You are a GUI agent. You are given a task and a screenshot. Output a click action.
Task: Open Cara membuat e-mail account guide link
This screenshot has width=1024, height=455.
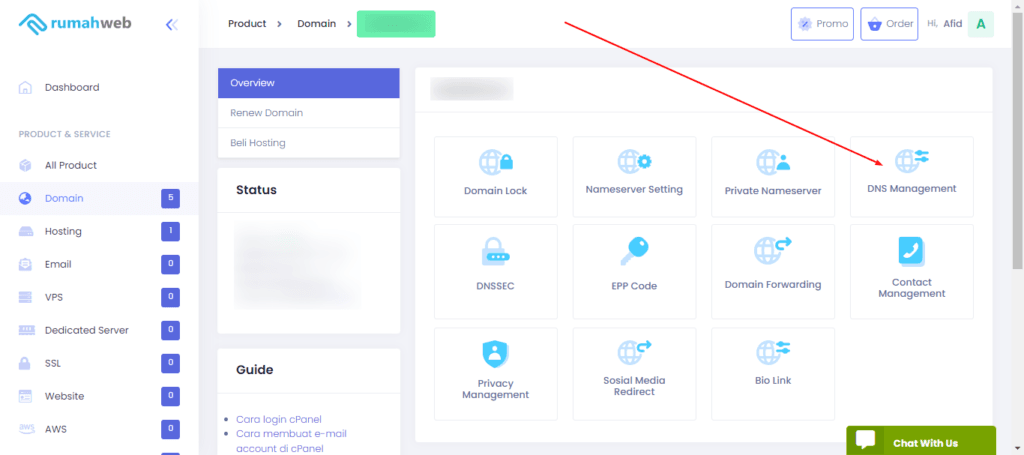(x=291, y=441)
